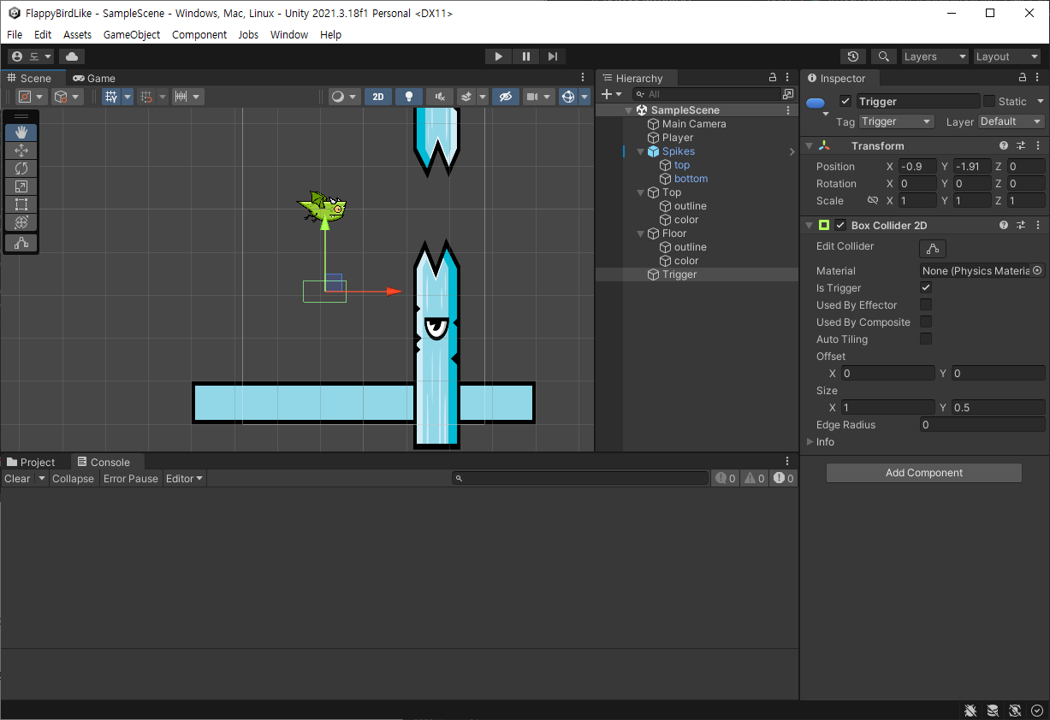Enable Used By Composite checkbox
Screen dimensions: 1050x720
(x=925, y=322)
